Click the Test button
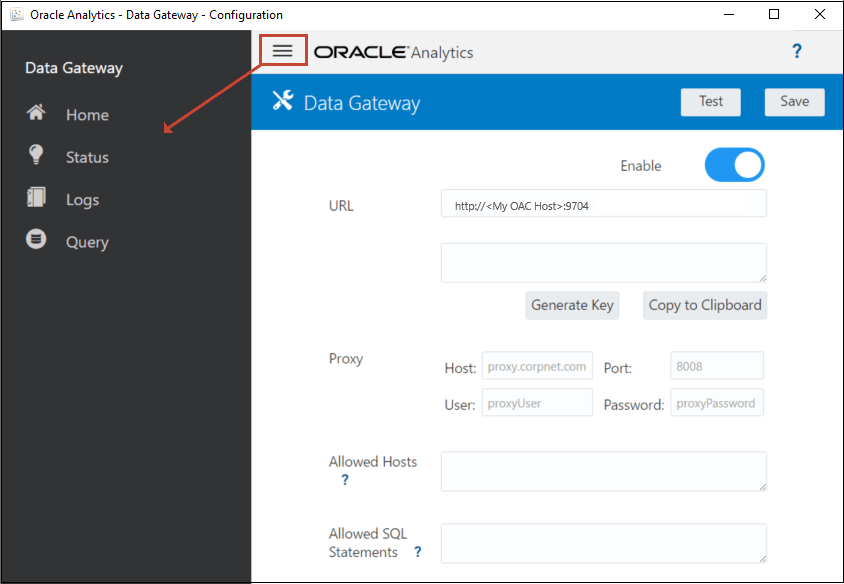Image resolution: width=844 pixels, height=584 pixels. 710,101
